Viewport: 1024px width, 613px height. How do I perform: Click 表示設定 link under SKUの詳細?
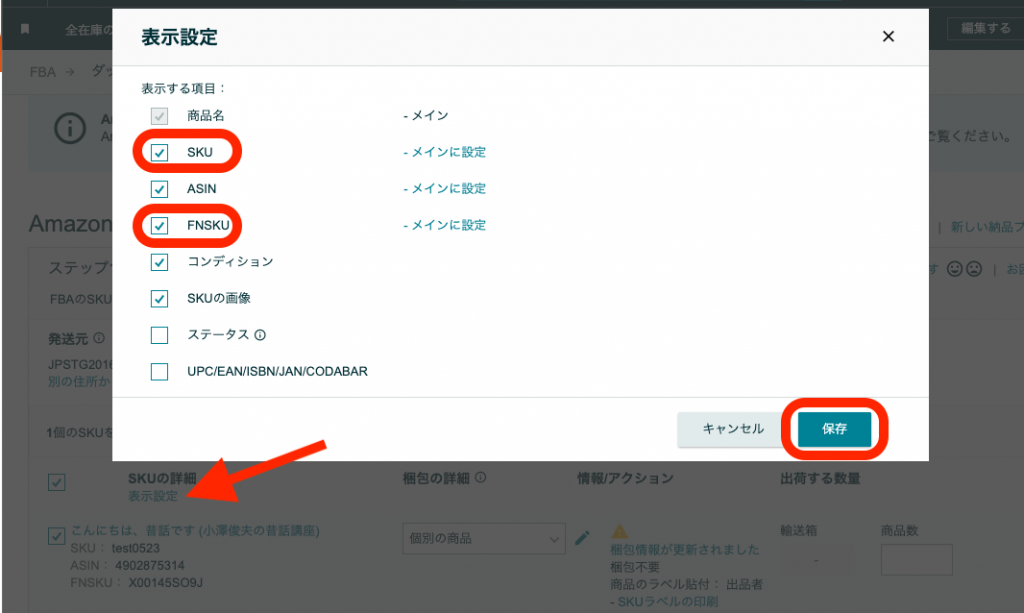point(153,496)
